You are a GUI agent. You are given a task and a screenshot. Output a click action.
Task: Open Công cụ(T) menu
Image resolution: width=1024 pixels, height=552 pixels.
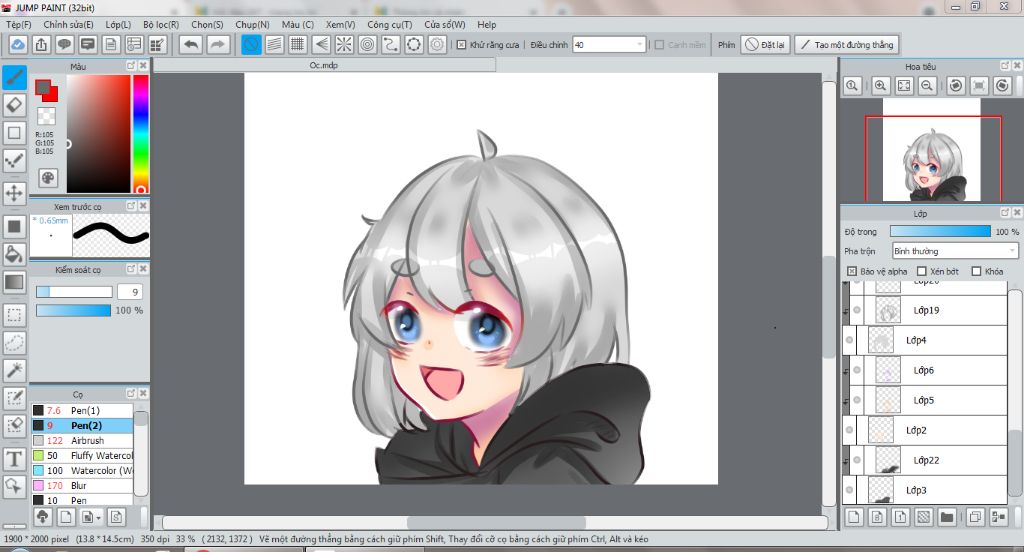pyautogui.click(x=389, y=24)
